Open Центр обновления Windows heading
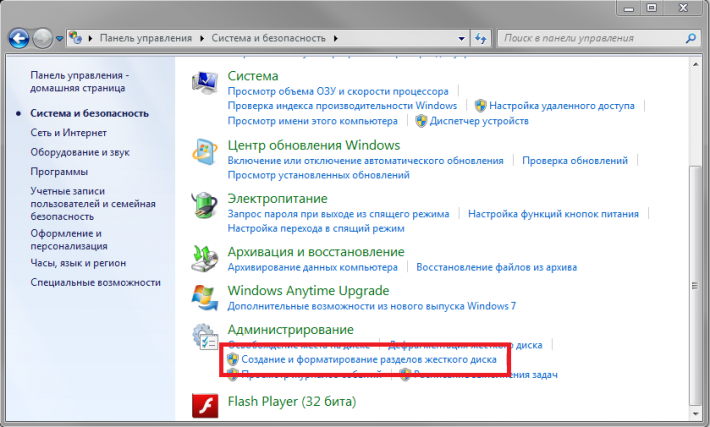The width and height of the screenshot is (710, 427). (314, 145)
